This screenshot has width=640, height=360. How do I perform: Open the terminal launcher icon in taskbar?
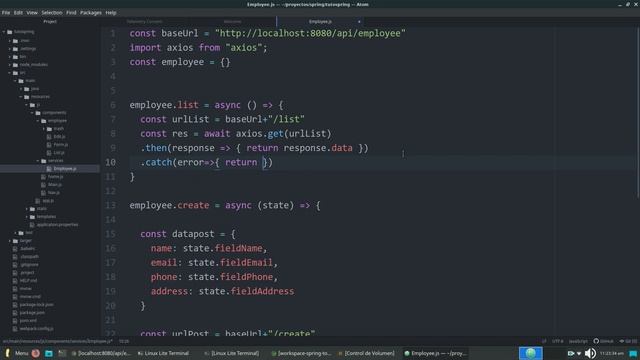click(x=62, y=353)
